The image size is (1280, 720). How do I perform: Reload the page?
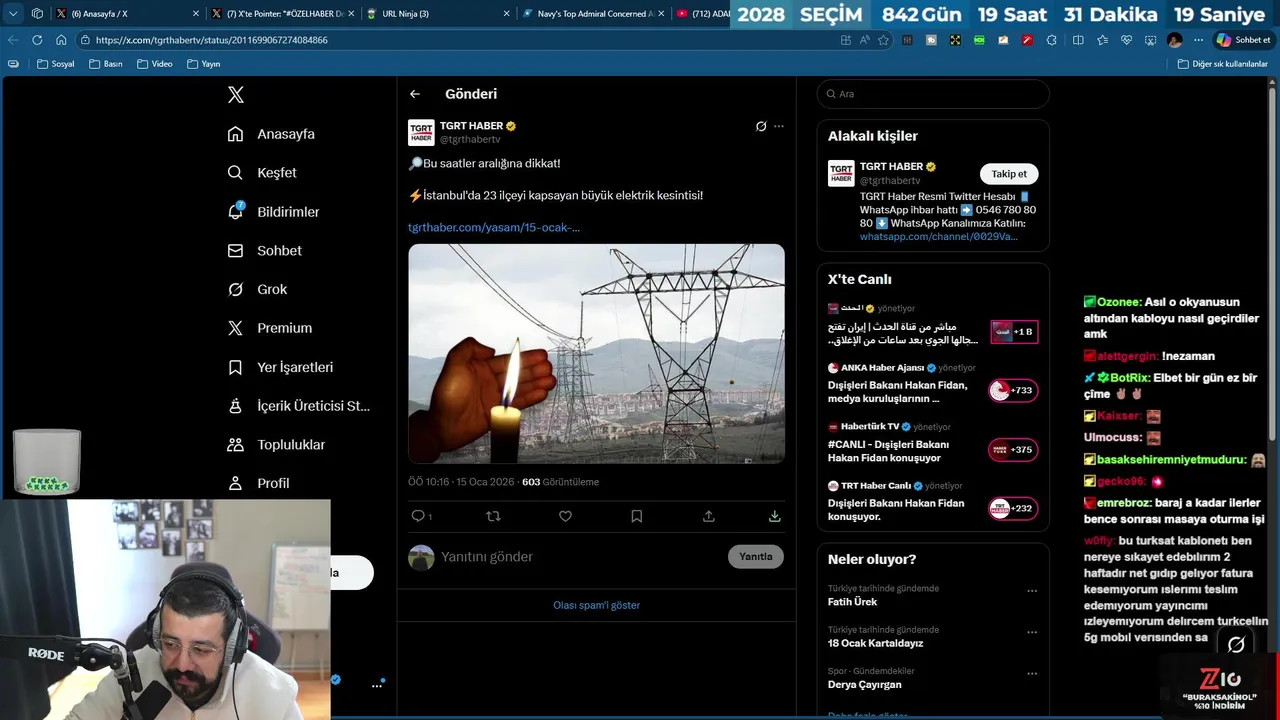tap(37, 40)
